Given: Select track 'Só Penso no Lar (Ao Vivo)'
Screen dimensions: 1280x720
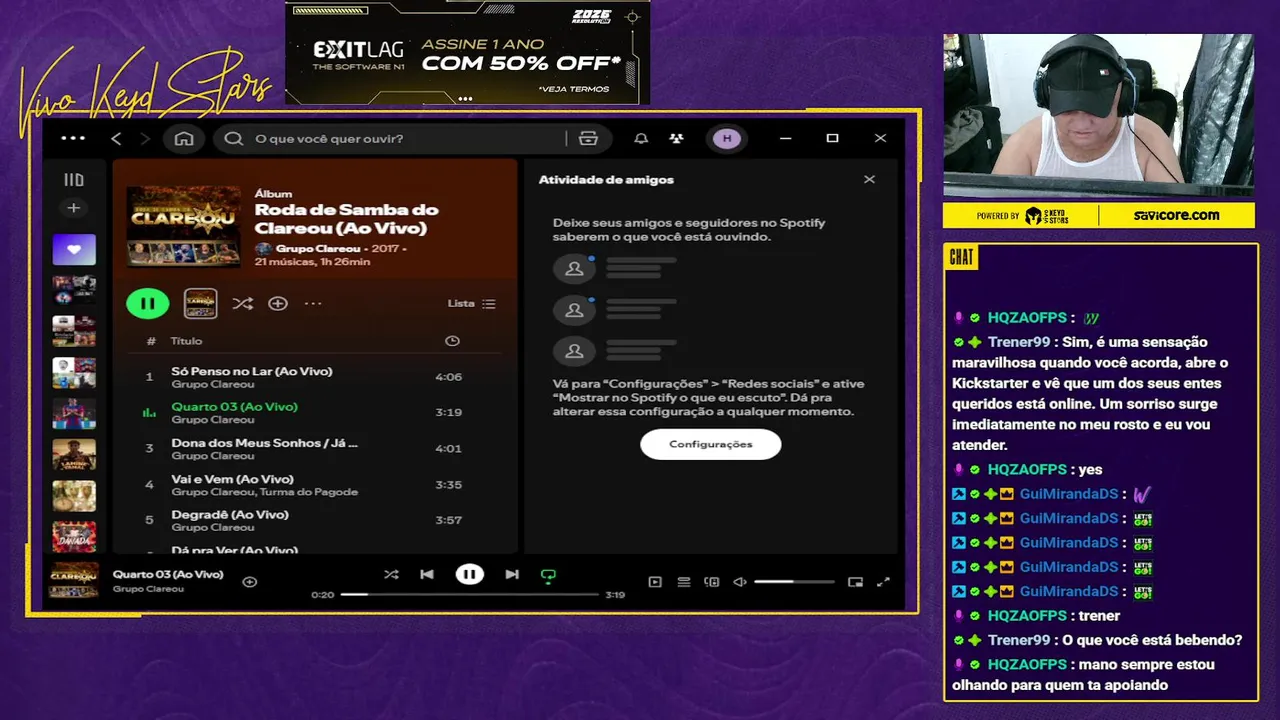Looking at the screenshot, I should click(x=314, y=377).
